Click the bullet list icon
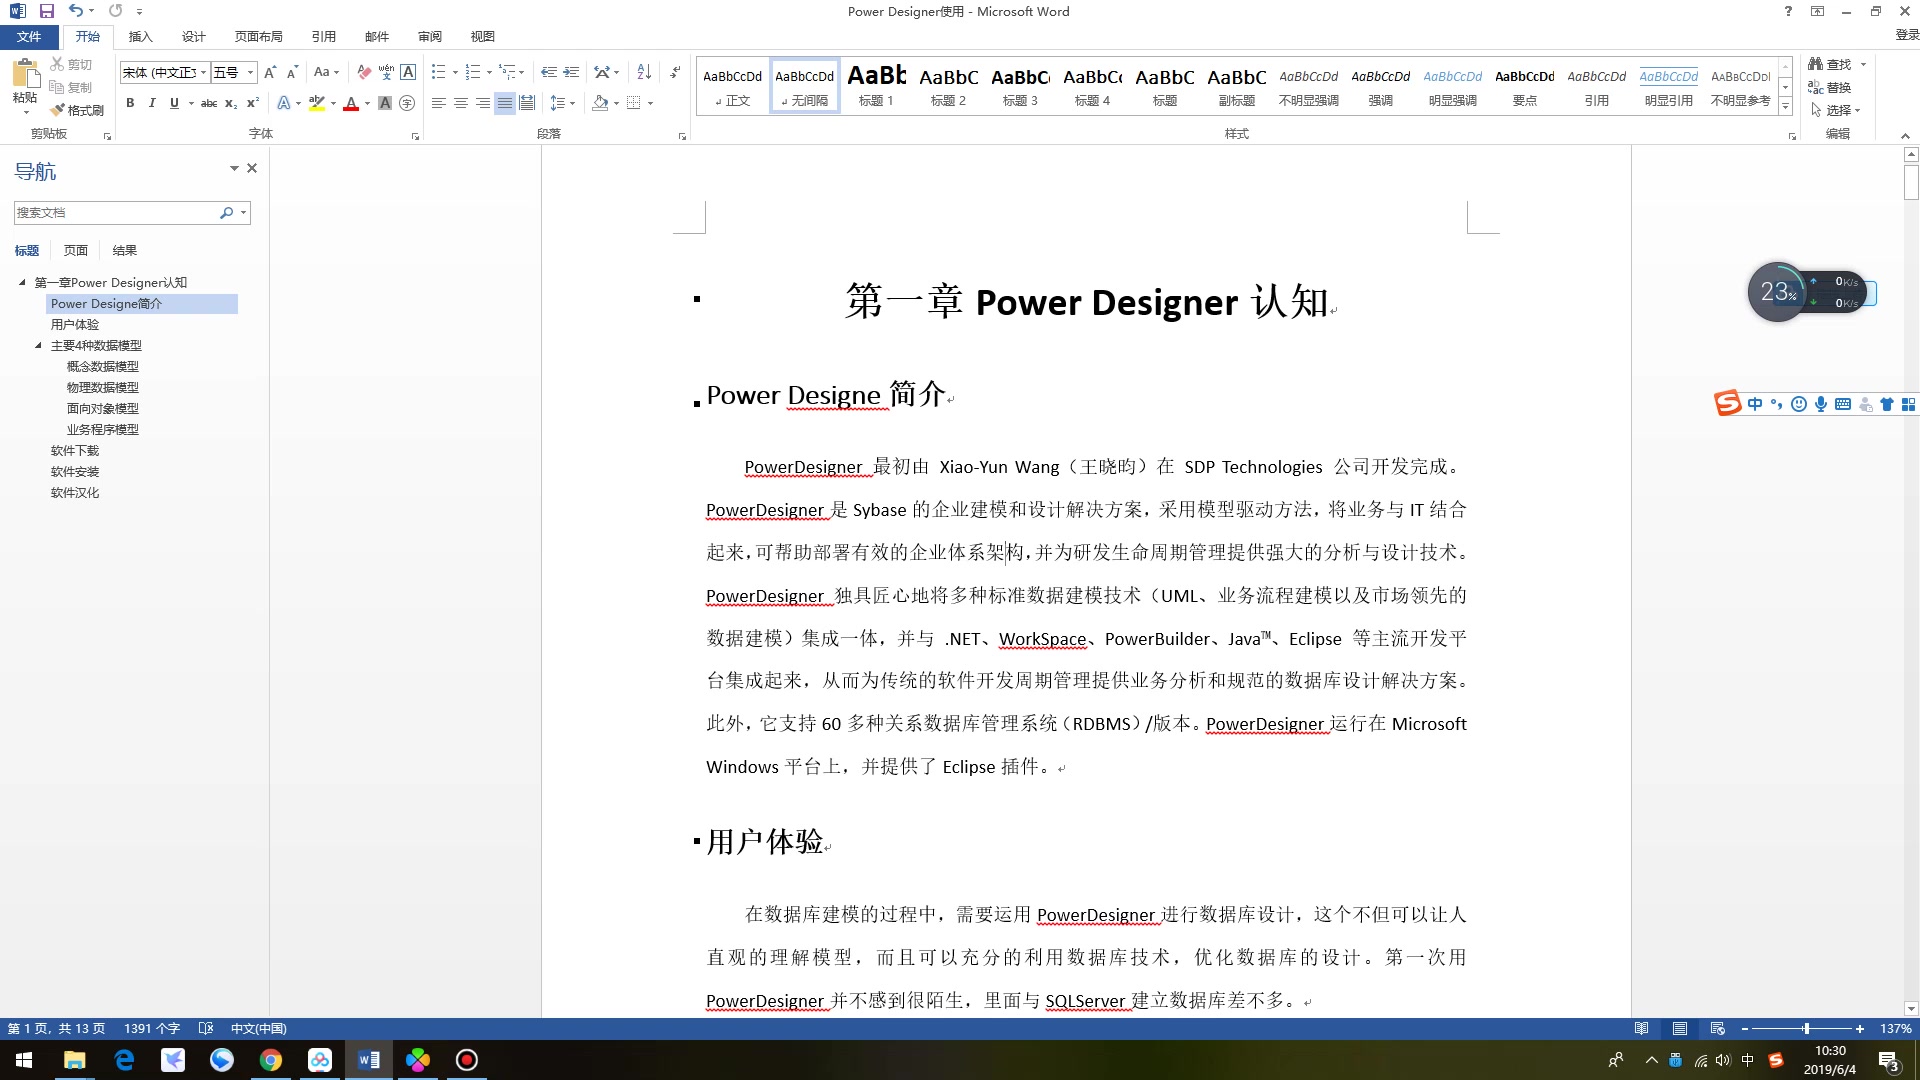Screen dimensions: 1920x1080 438,72
